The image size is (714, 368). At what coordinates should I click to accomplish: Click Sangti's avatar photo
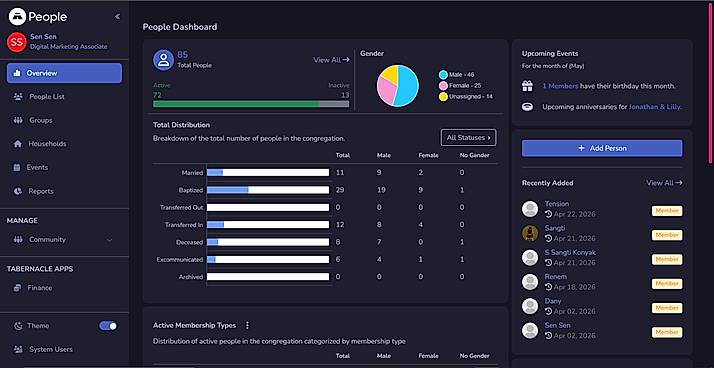530,233
